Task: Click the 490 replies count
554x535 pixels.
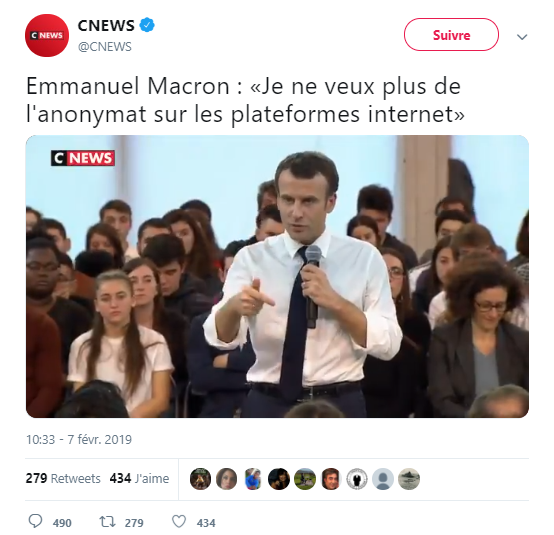Action: coord(62,523)
